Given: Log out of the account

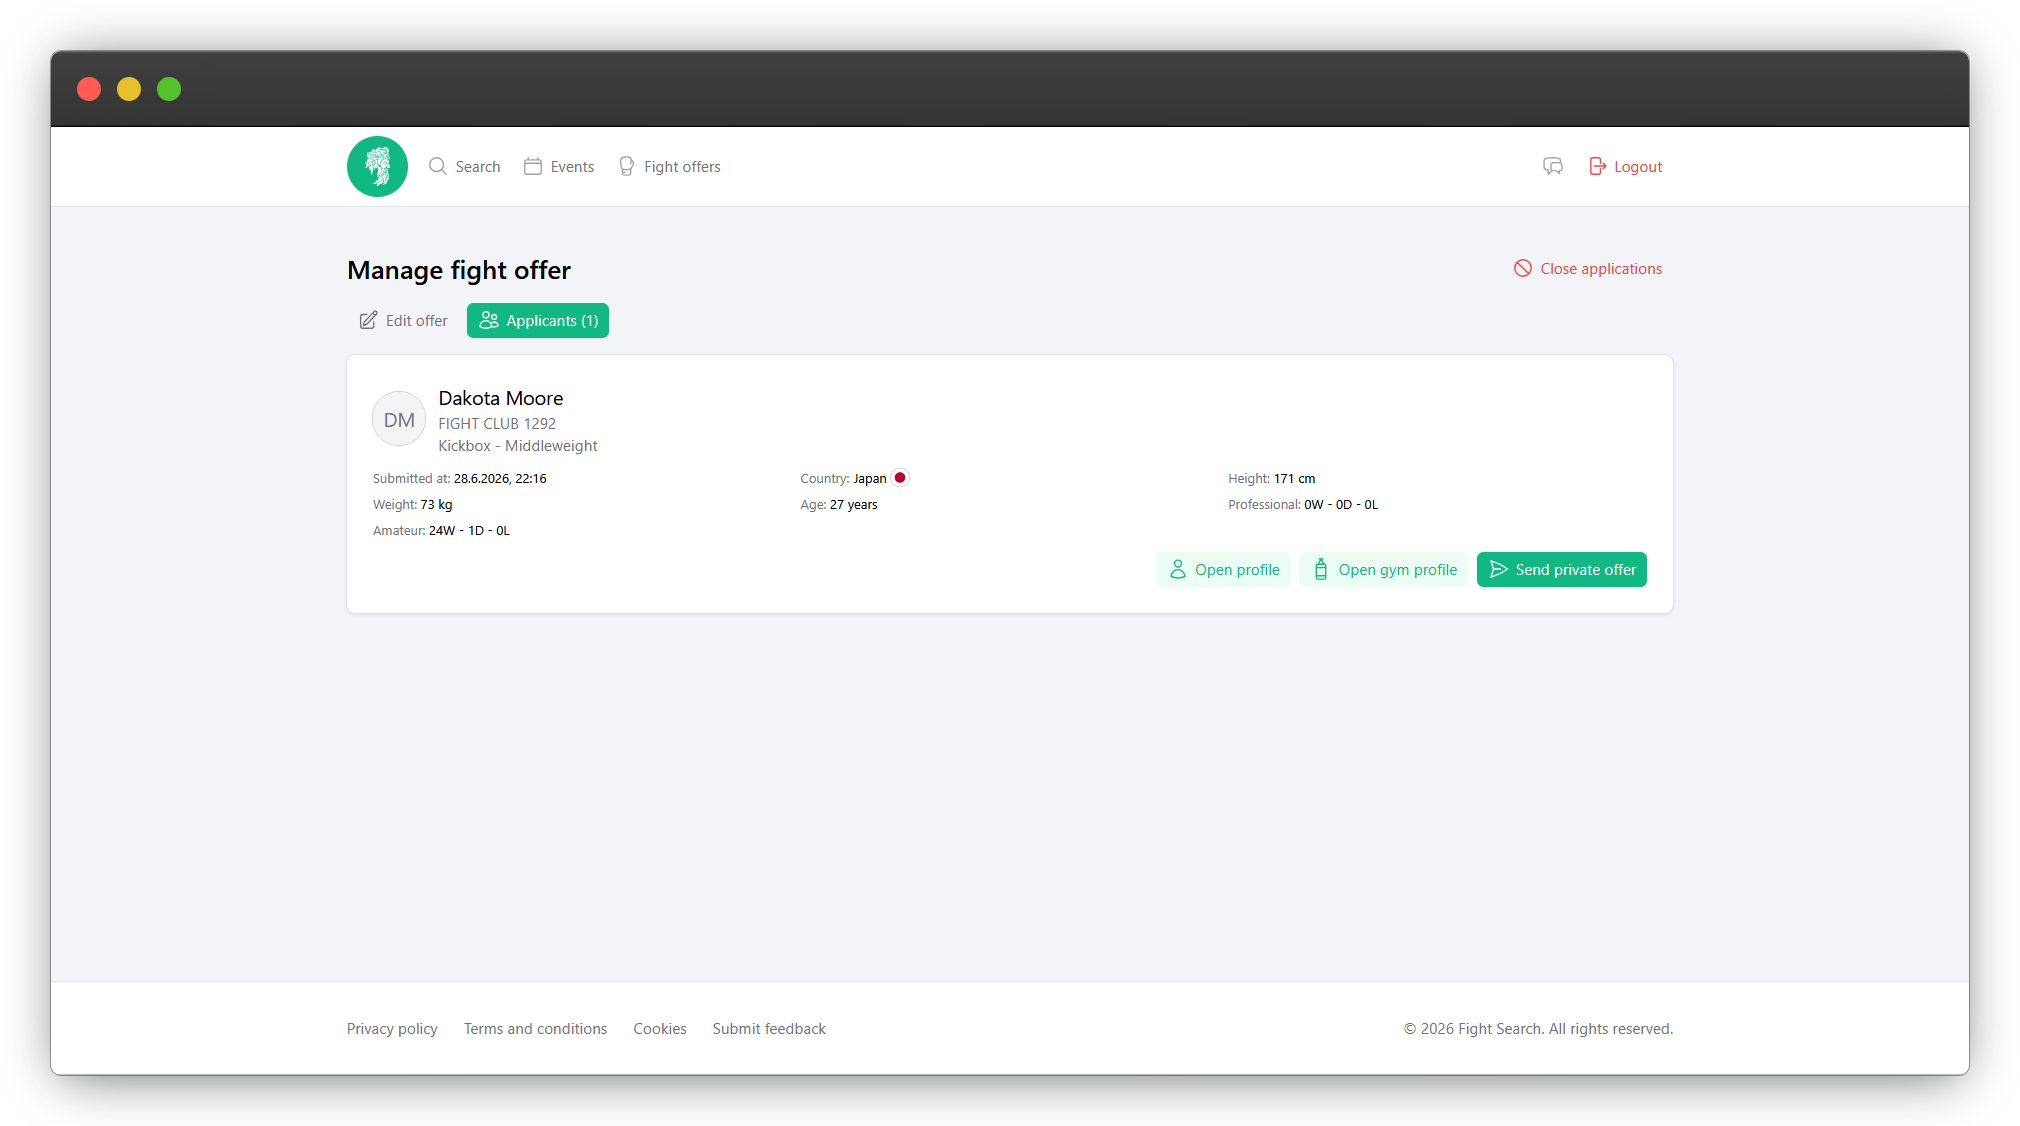Looking at the screenshot, I should 1626,166.
